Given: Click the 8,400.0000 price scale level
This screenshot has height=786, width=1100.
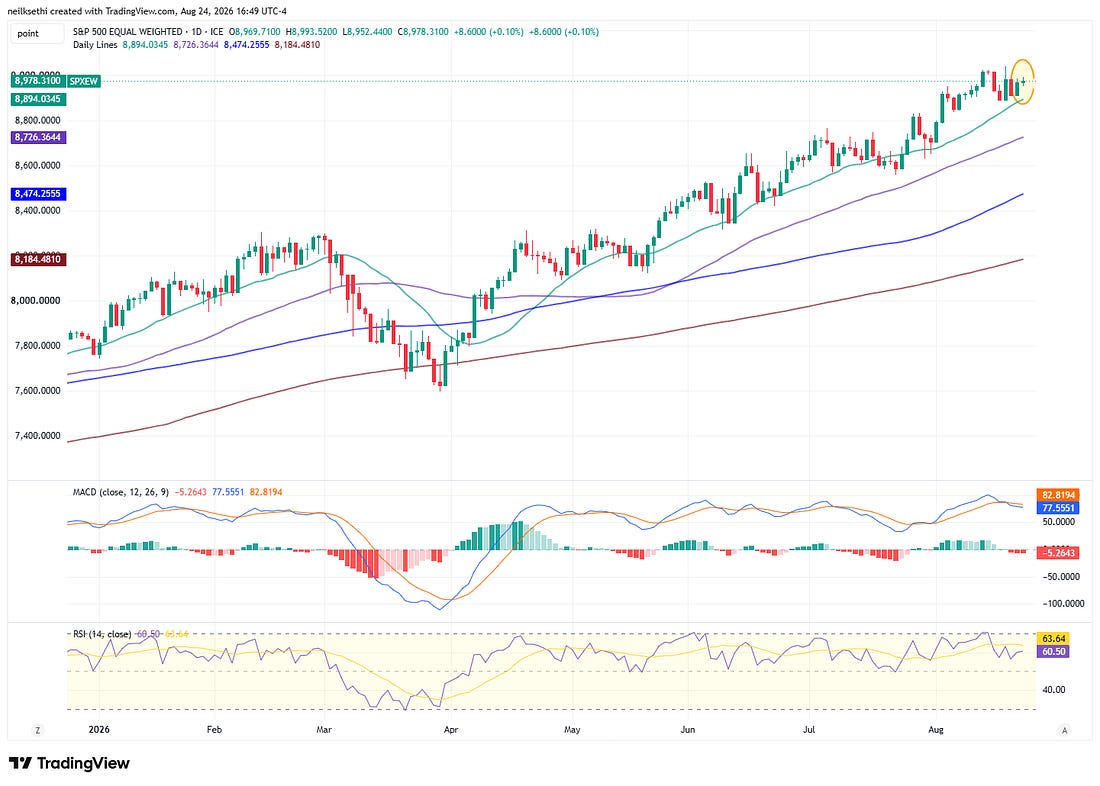Looking at the screenshot, I should coord(38,211).
